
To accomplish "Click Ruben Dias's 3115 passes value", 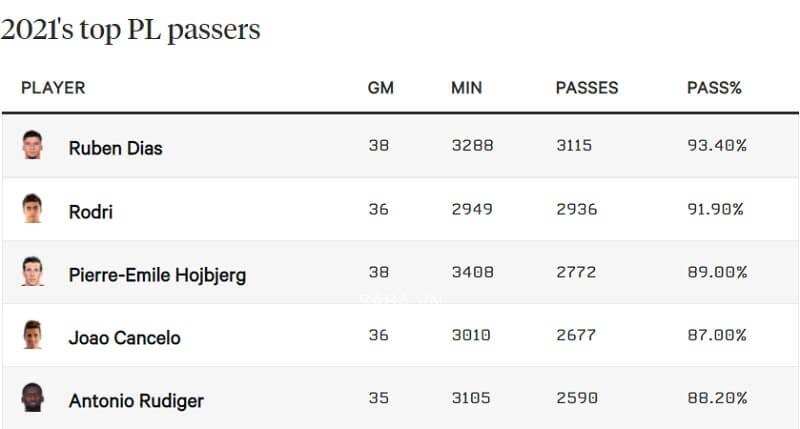I will click(x=574, y=146).
